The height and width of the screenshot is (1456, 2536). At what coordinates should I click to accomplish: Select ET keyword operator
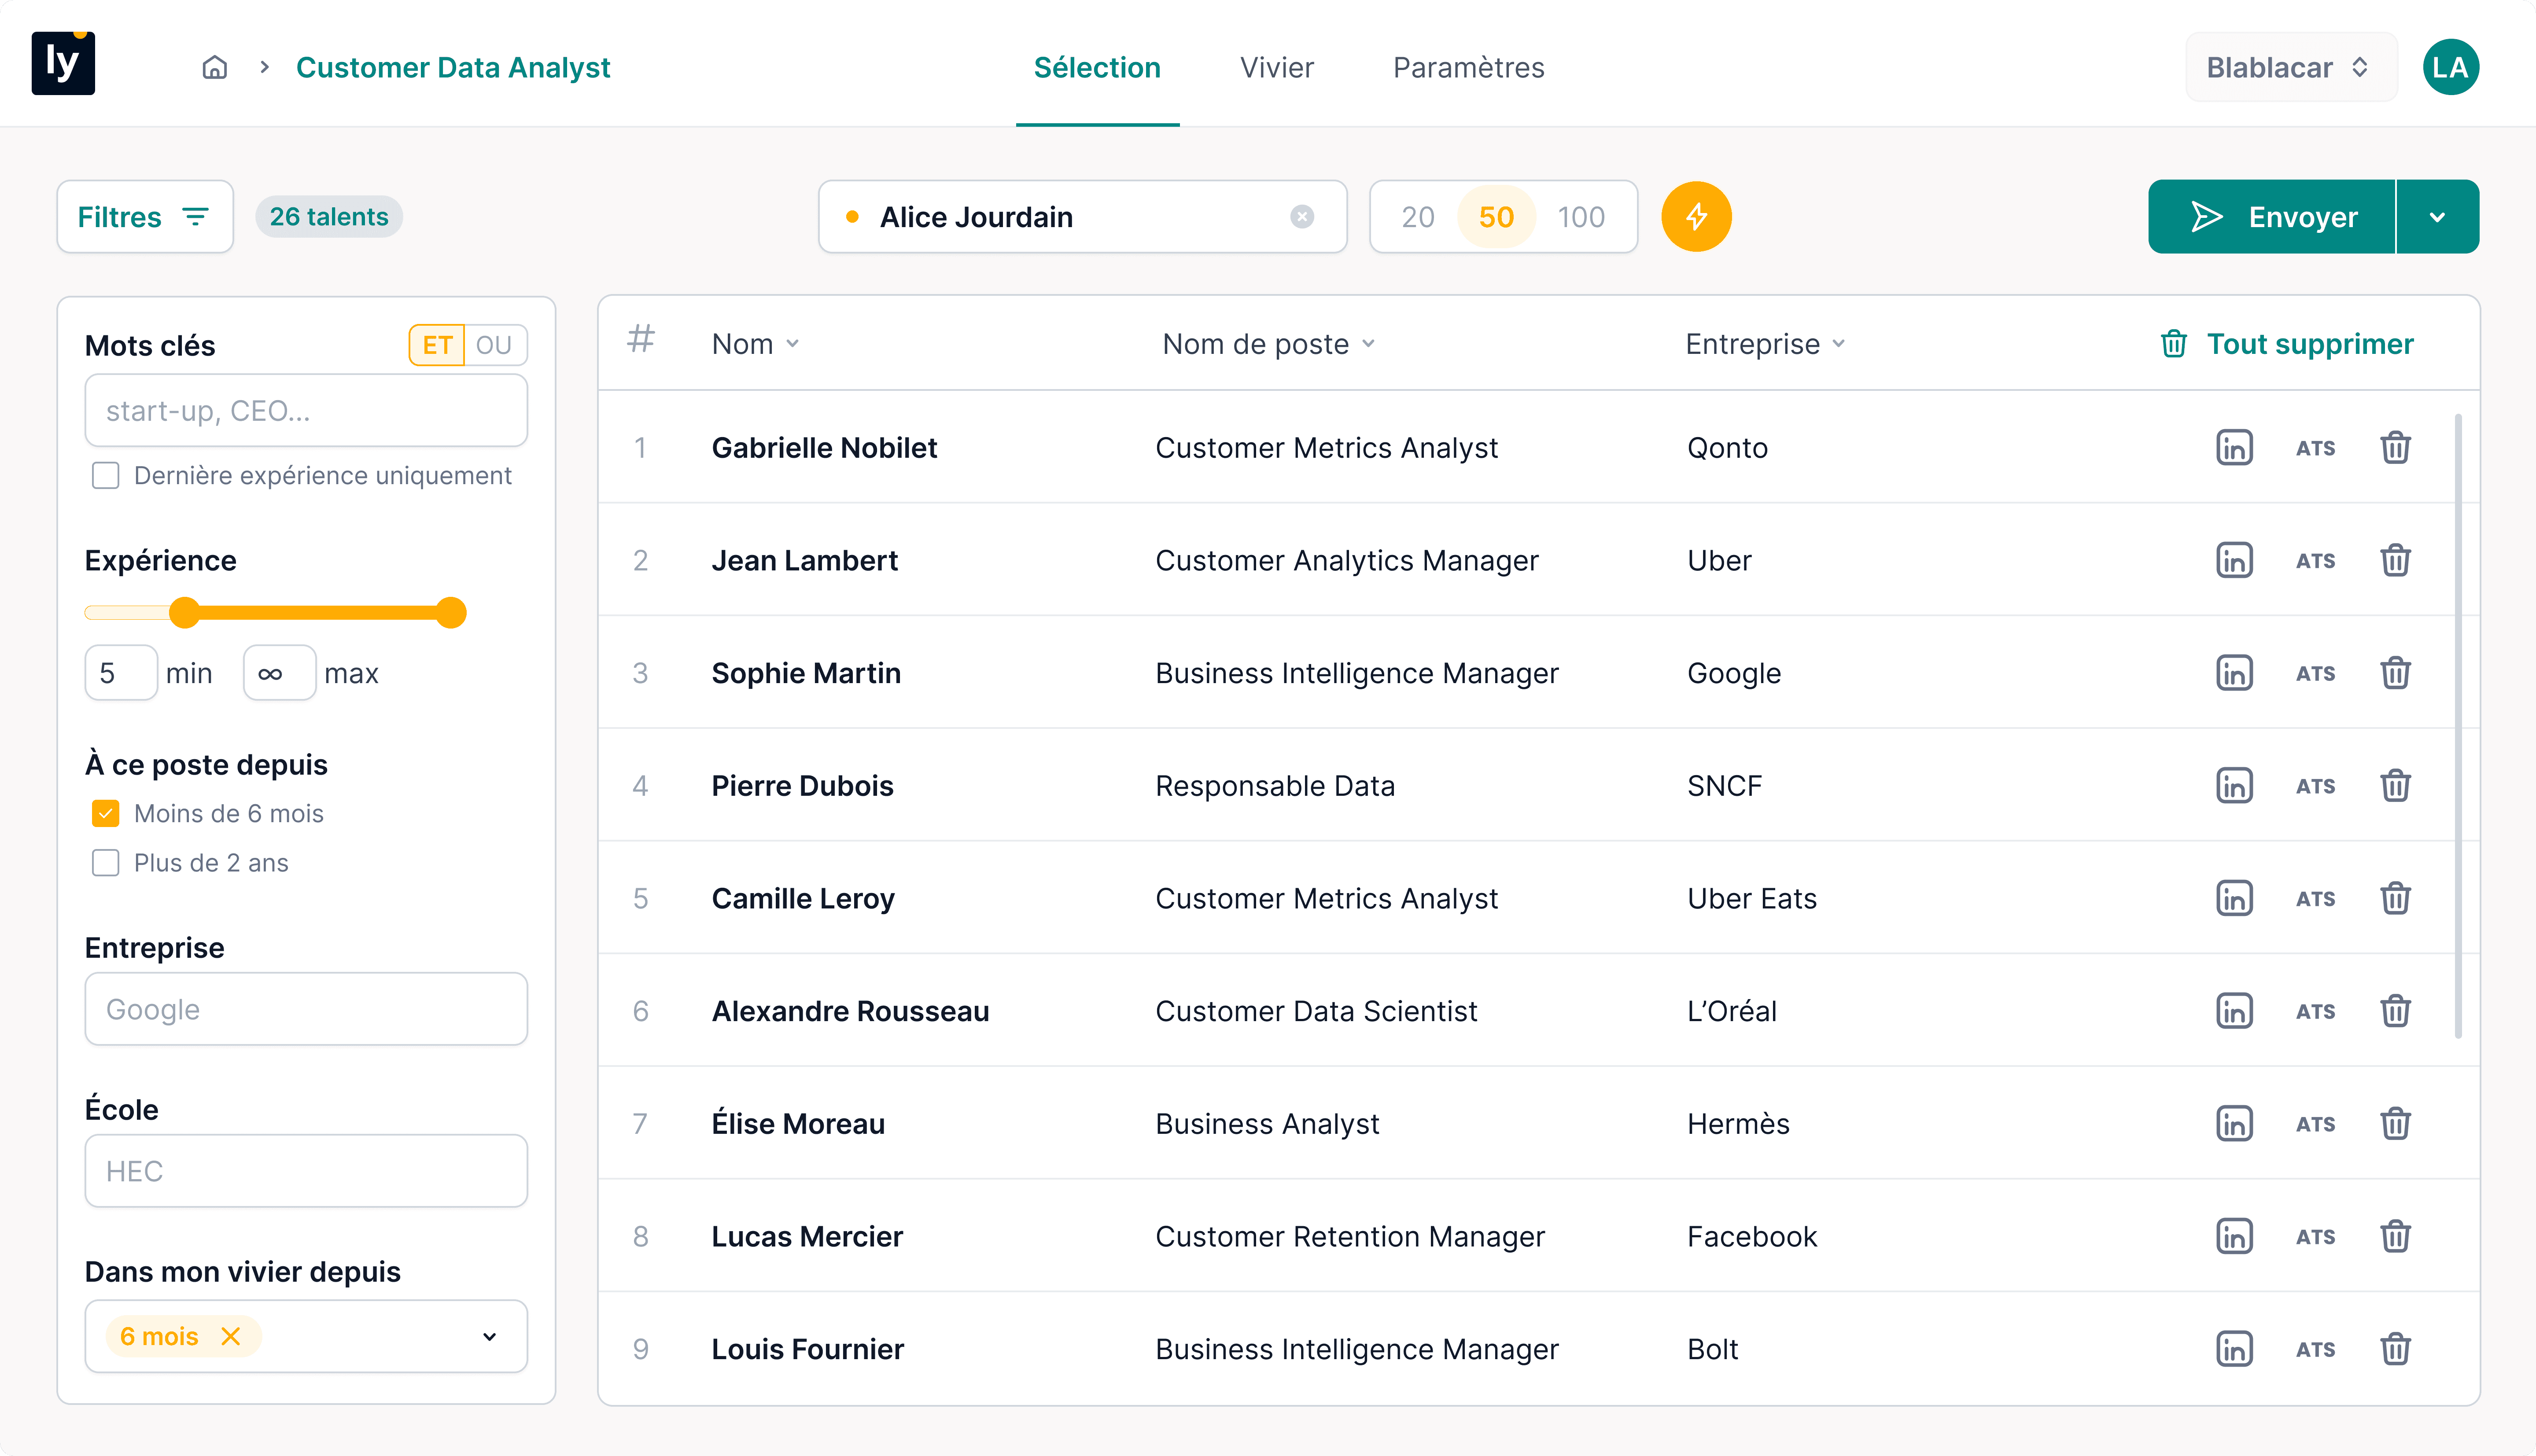[x=437, y=345]
